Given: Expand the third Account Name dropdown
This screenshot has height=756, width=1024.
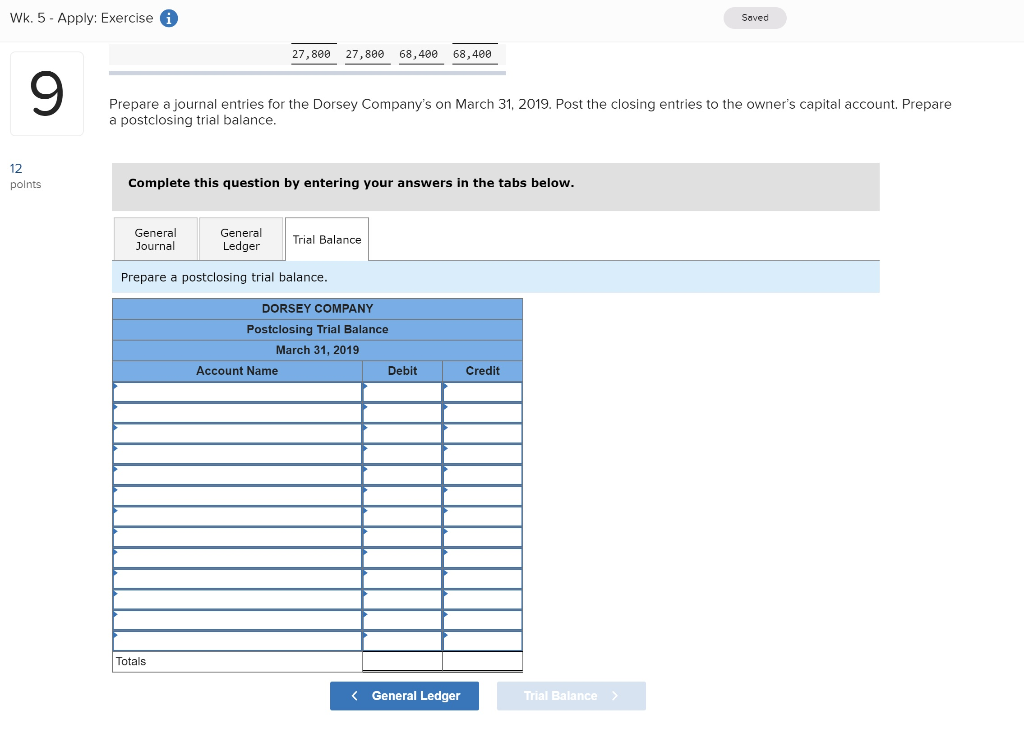Looking at the screenshot, I should [237, 433].
